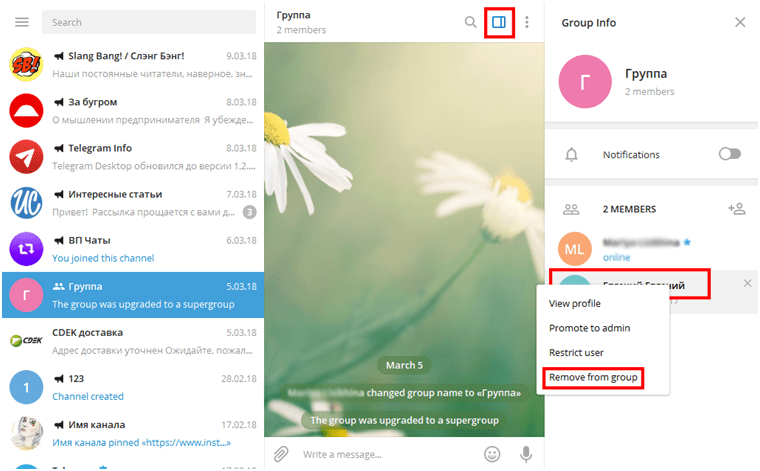Open the Slang Bang! channel
This screenshot has width=760, height=471.
pyautogui.click(x=133, y=64)
